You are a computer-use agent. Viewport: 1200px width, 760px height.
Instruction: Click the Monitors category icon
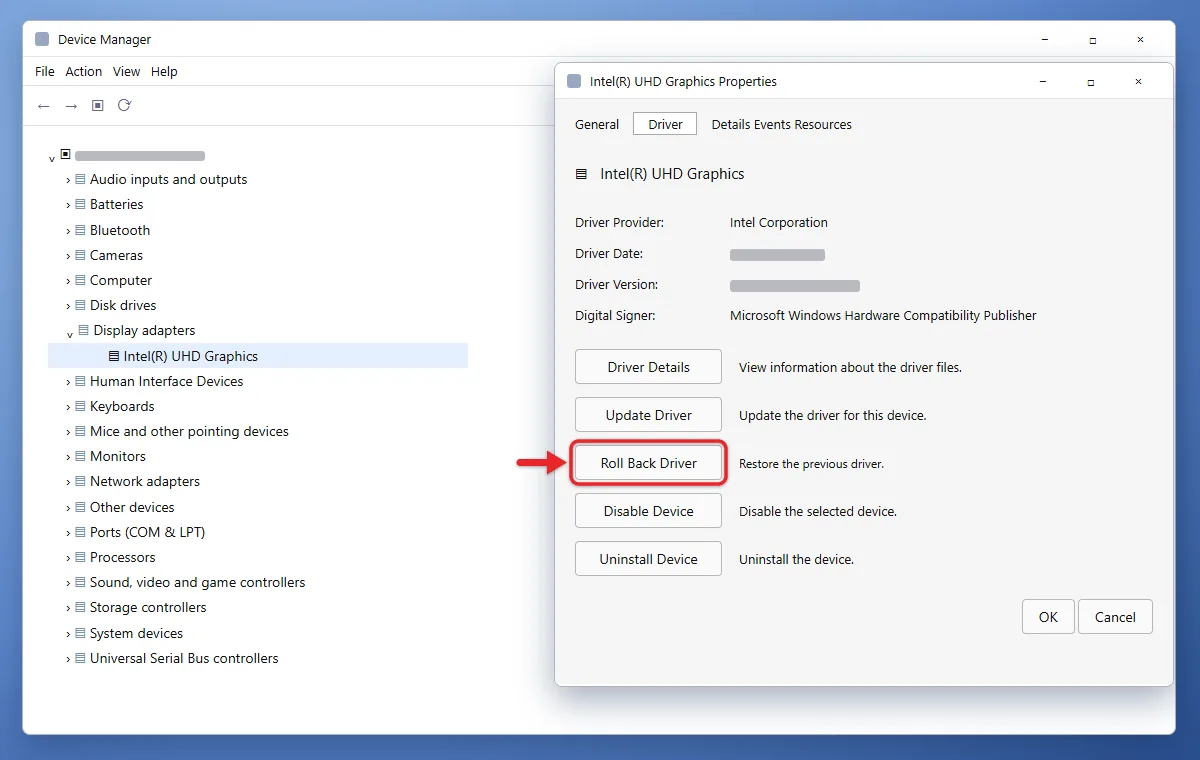[80, 457]
